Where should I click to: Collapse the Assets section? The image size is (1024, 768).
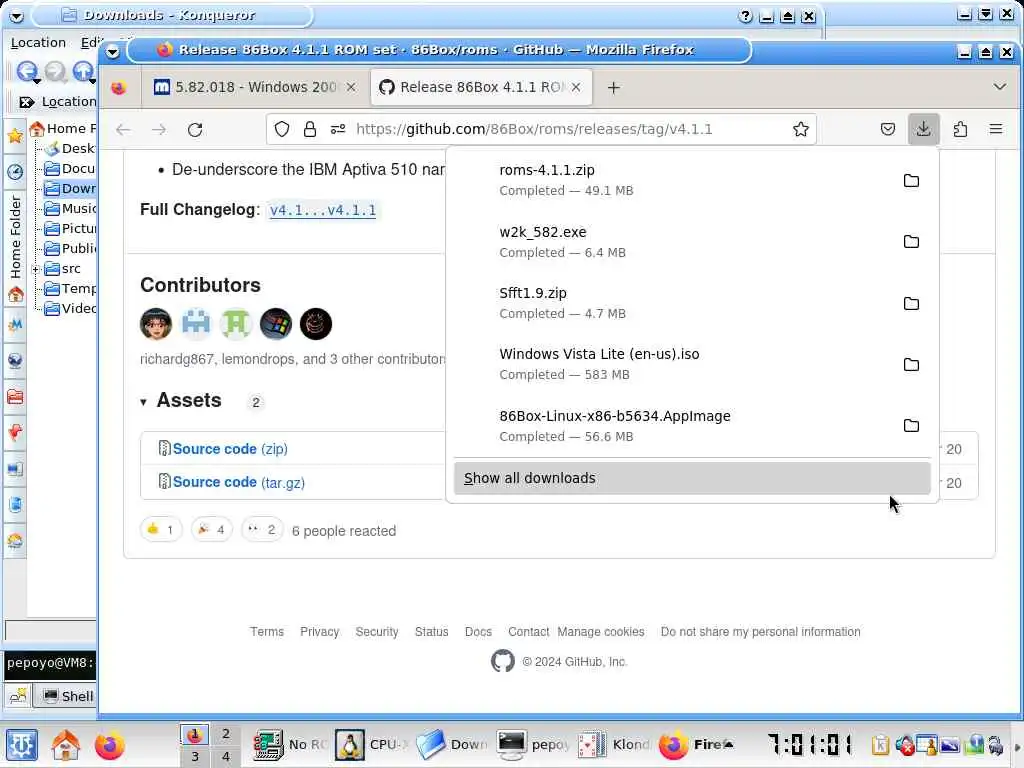coord(143,402)
